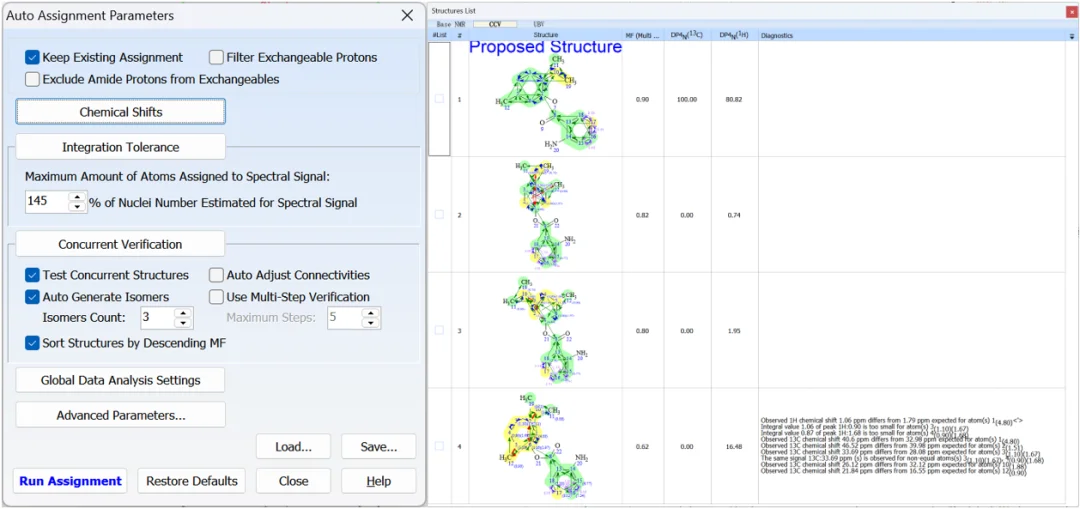Click Restore Defaults button
The image size is (1080, 509).
(x=191, y=481)
